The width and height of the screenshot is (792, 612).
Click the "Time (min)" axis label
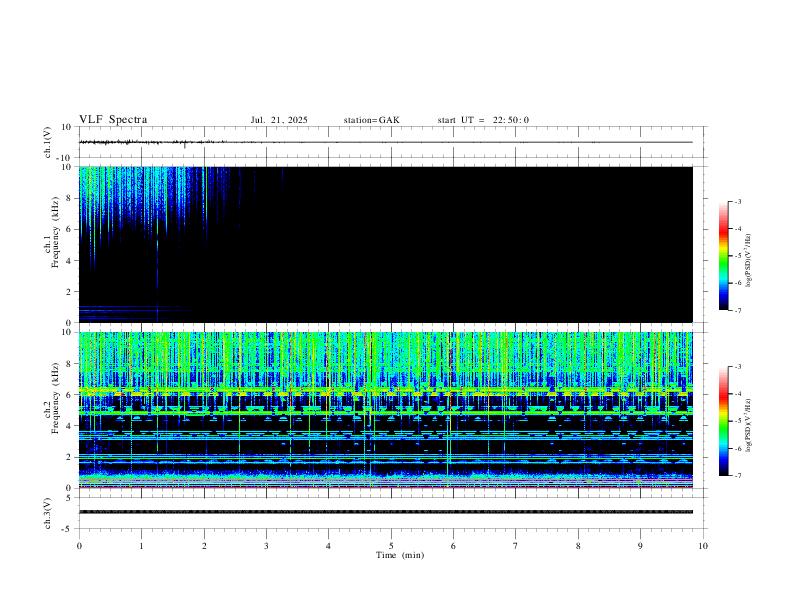point(400,555)
